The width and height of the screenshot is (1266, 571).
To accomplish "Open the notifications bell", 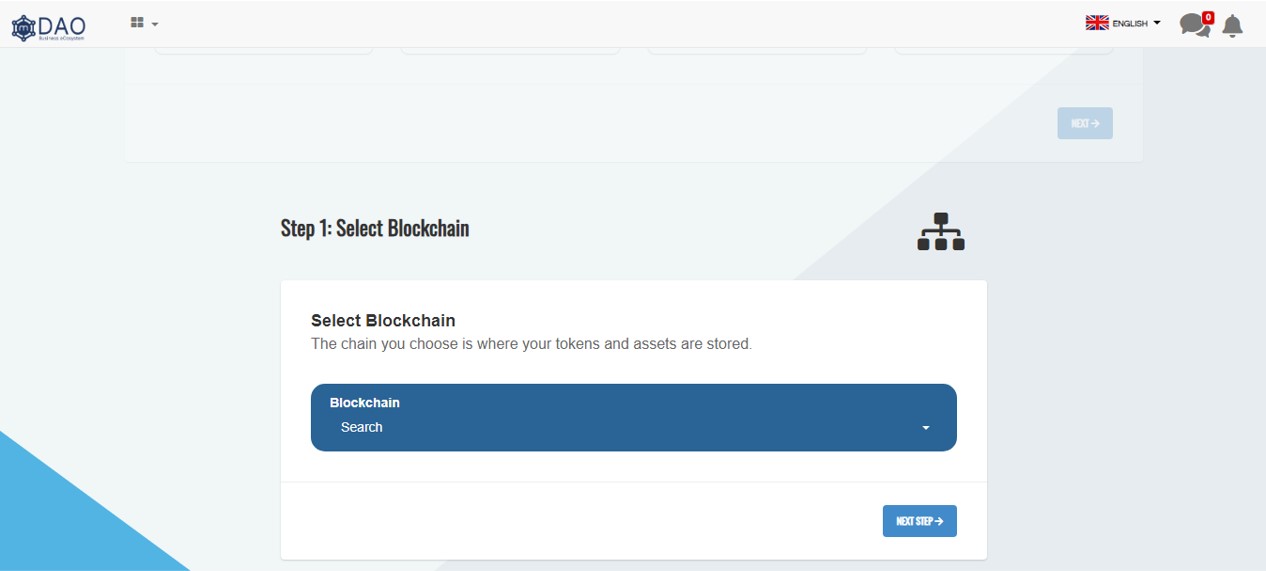I will [x=1233, y=26].
